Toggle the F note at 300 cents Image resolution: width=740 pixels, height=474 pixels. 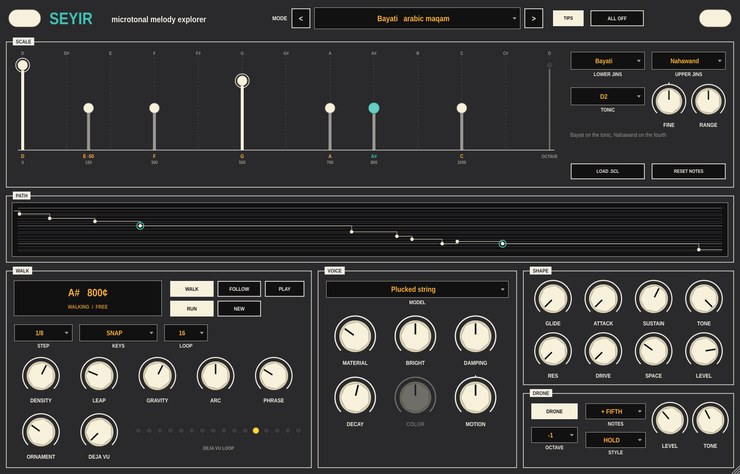tap(154, 108)
